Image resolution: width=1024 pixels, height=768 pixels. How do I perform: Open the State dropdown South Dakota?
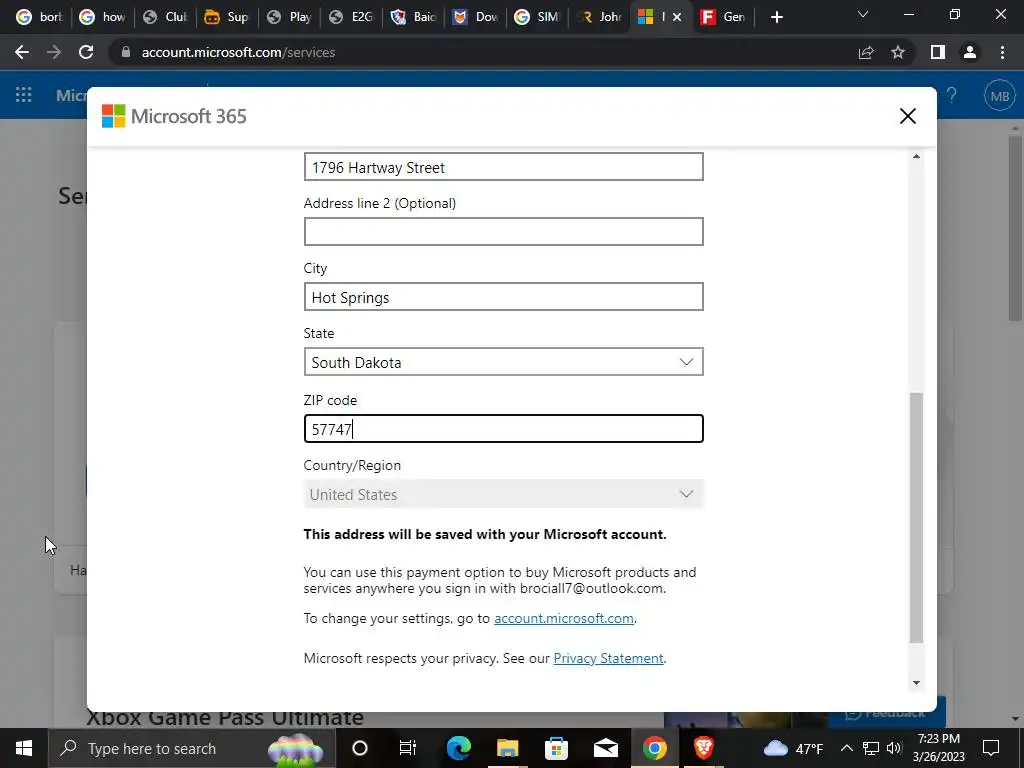(x=504, y=362)
